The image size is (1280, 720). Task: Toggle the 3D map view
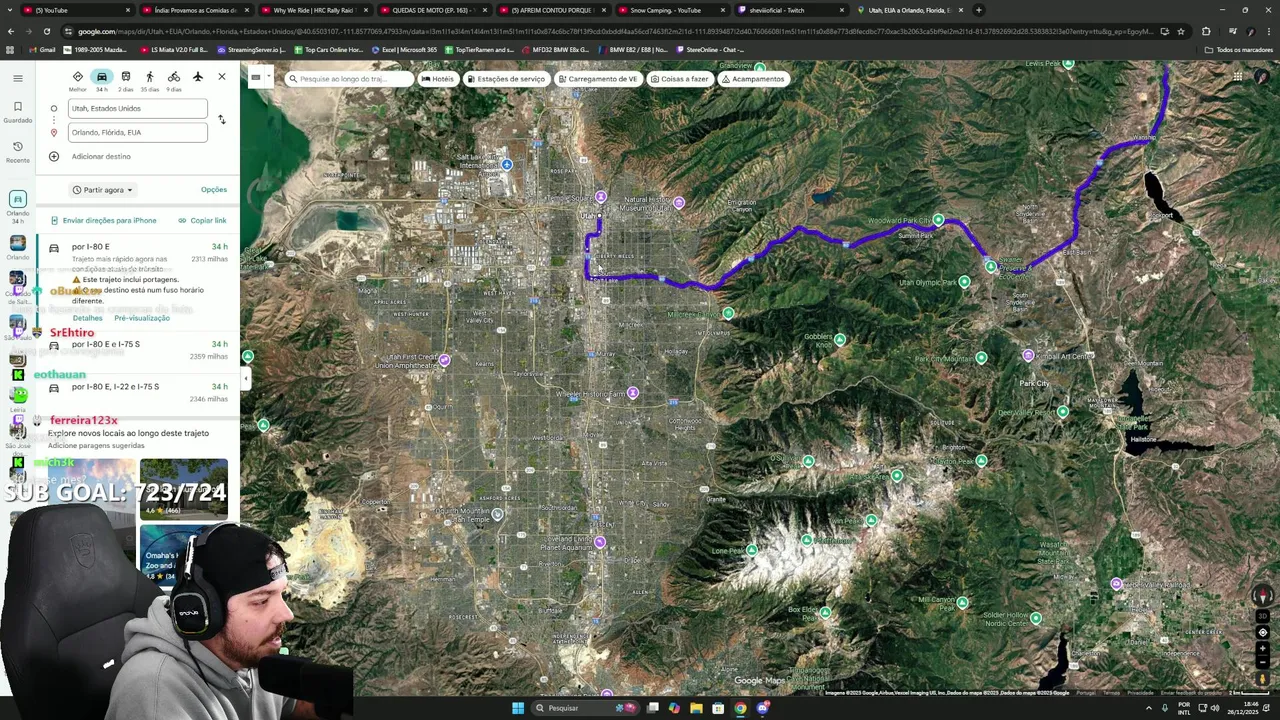[x=1263, y=617]
